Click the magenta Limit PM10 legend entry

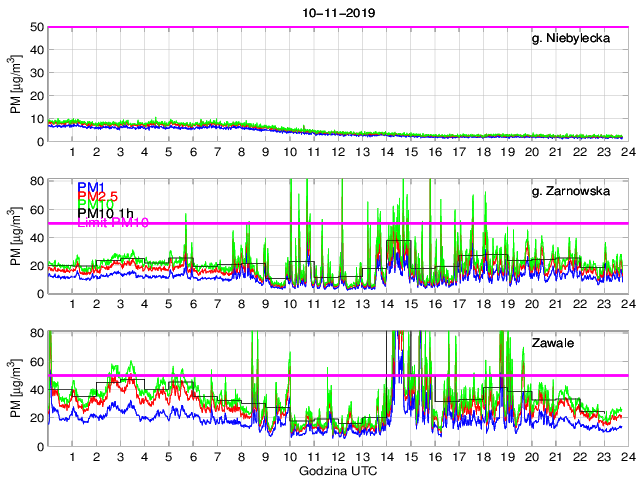click(113, 223)
